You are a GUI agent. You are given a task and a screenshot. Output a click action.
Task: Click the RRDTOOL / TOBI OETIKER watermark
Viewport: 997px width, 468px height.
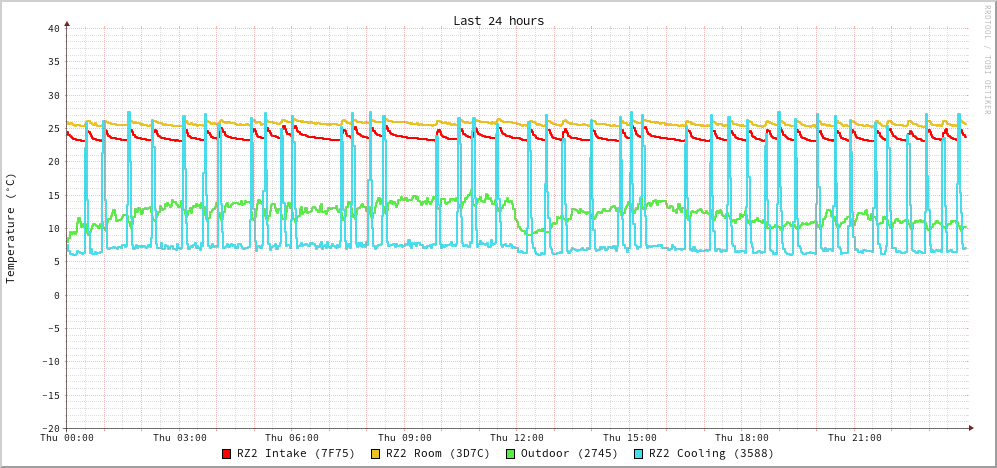[x=987, y=60]
